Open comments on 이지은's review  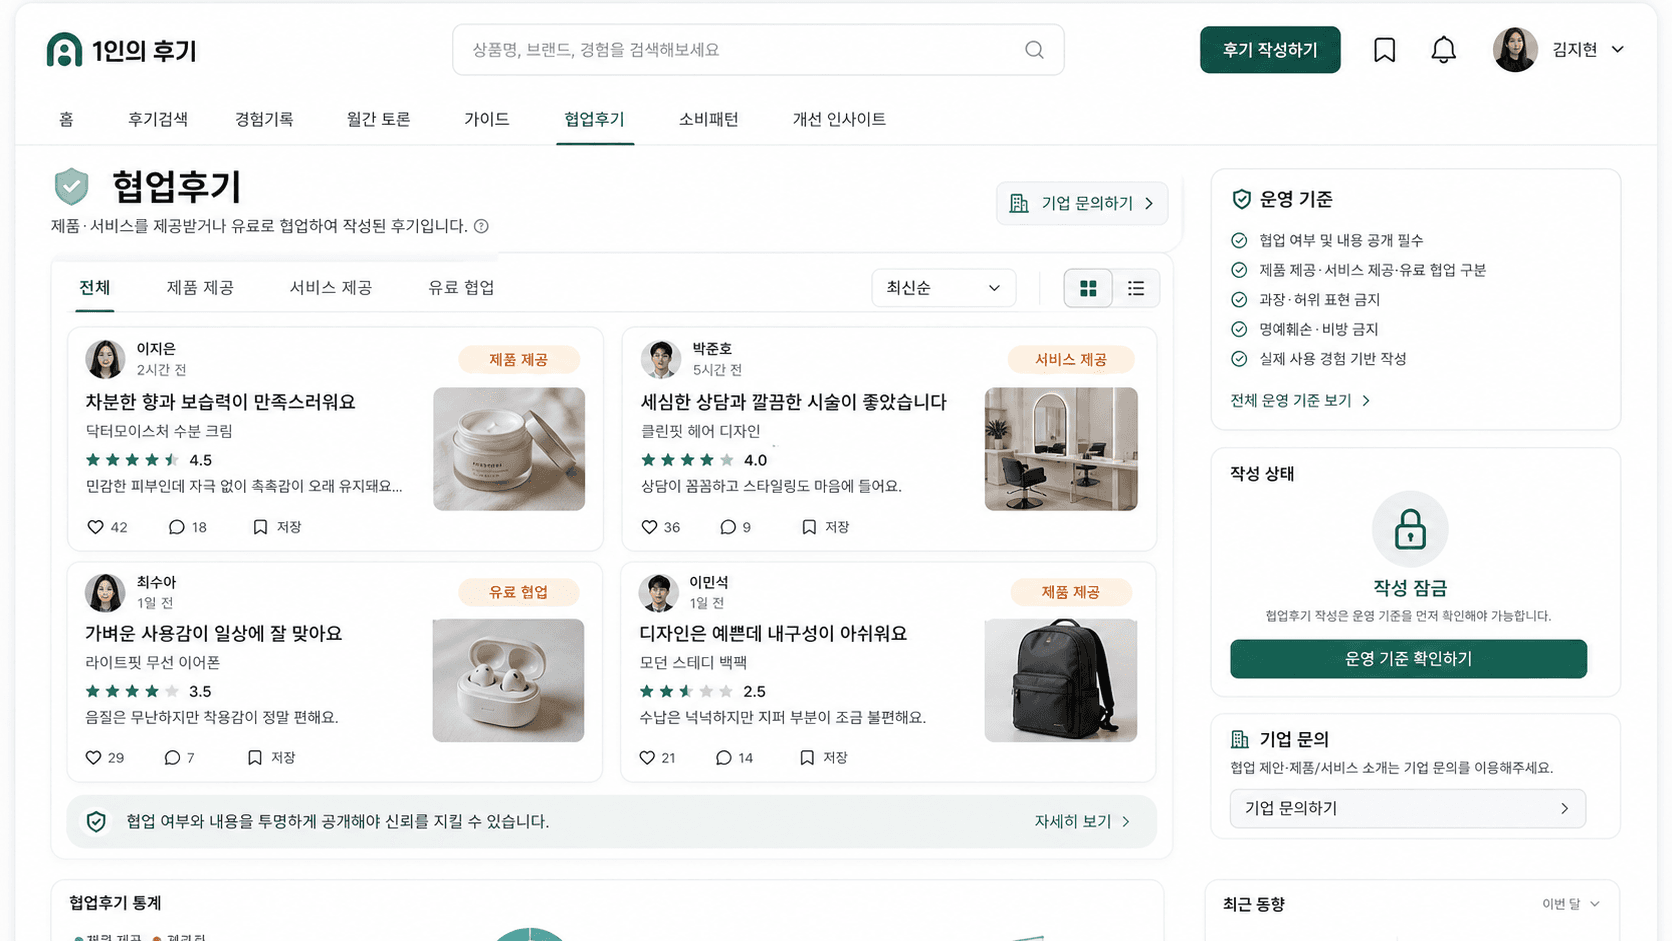coord(176,527)
